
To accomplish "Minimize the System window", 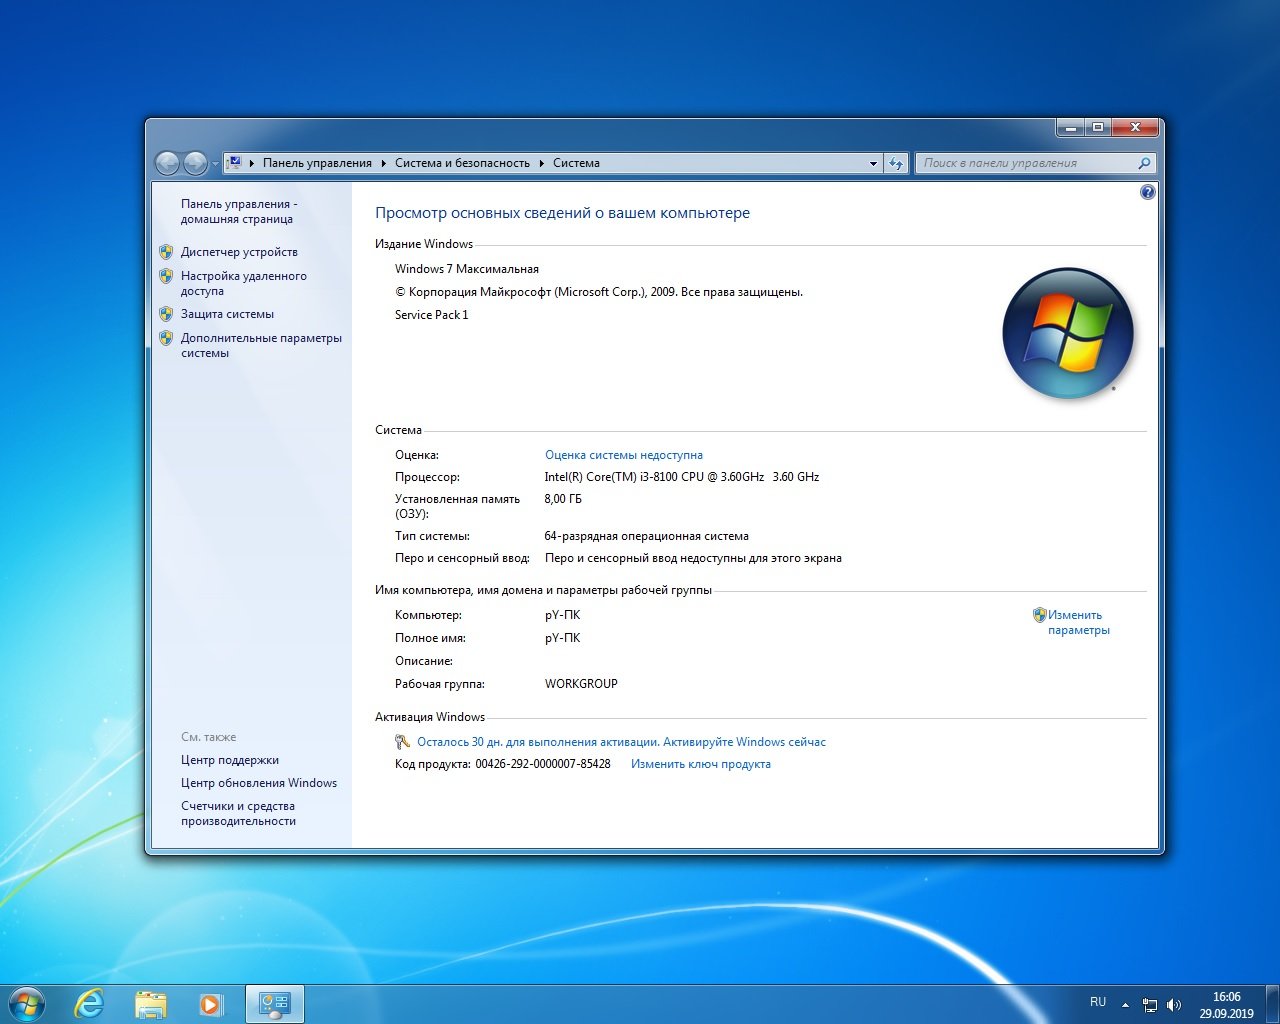I will pyautogui.click(x=1070, y=128).
